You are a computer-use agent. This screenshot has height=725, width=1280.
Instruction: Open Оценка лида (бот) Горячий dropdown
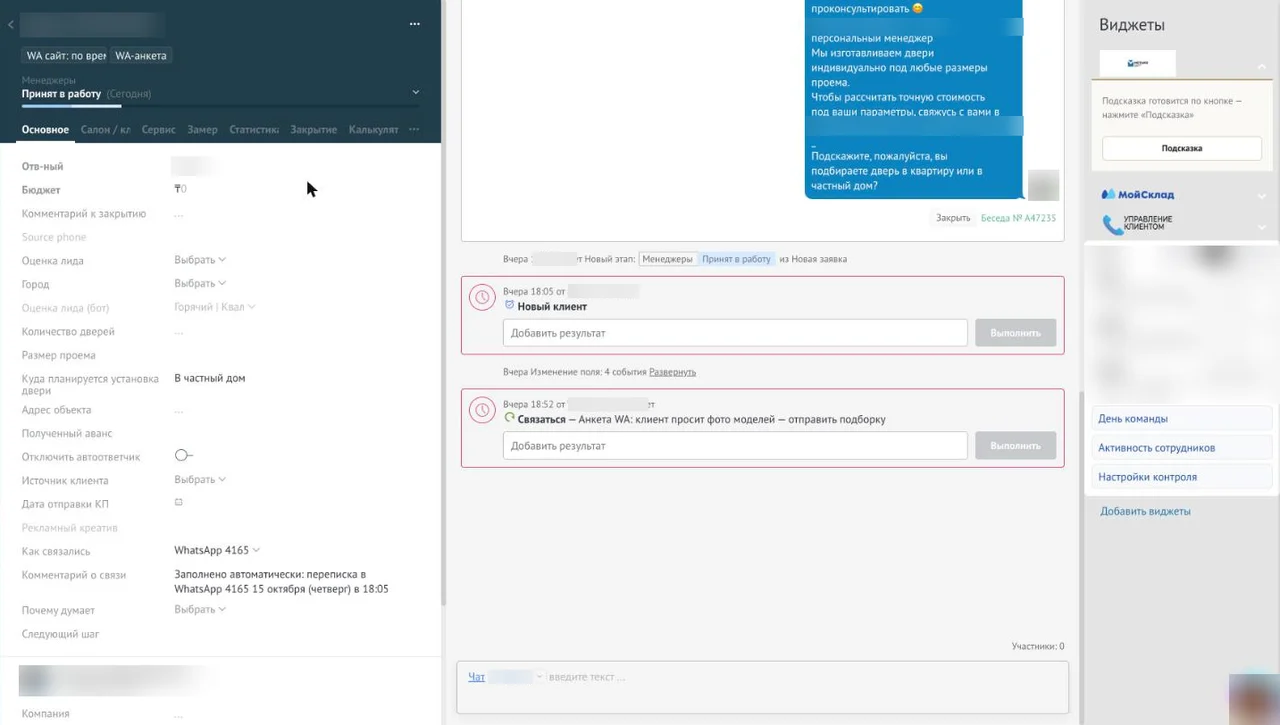215,307
